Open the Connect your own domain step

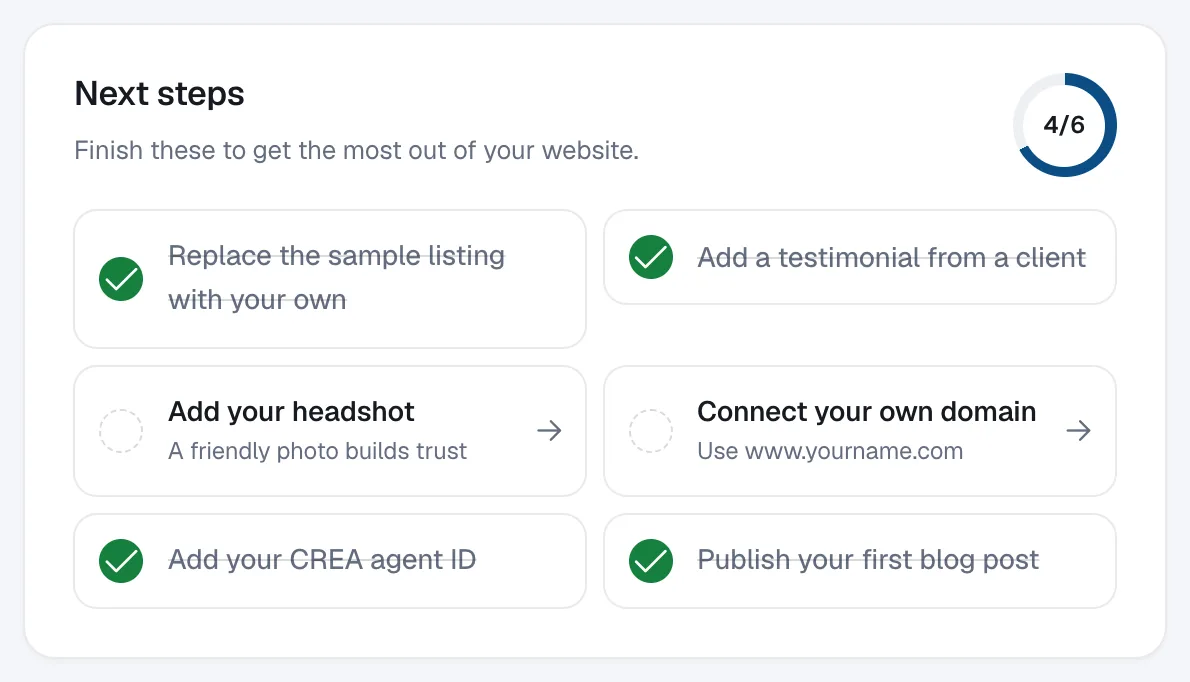coord(860,431)
